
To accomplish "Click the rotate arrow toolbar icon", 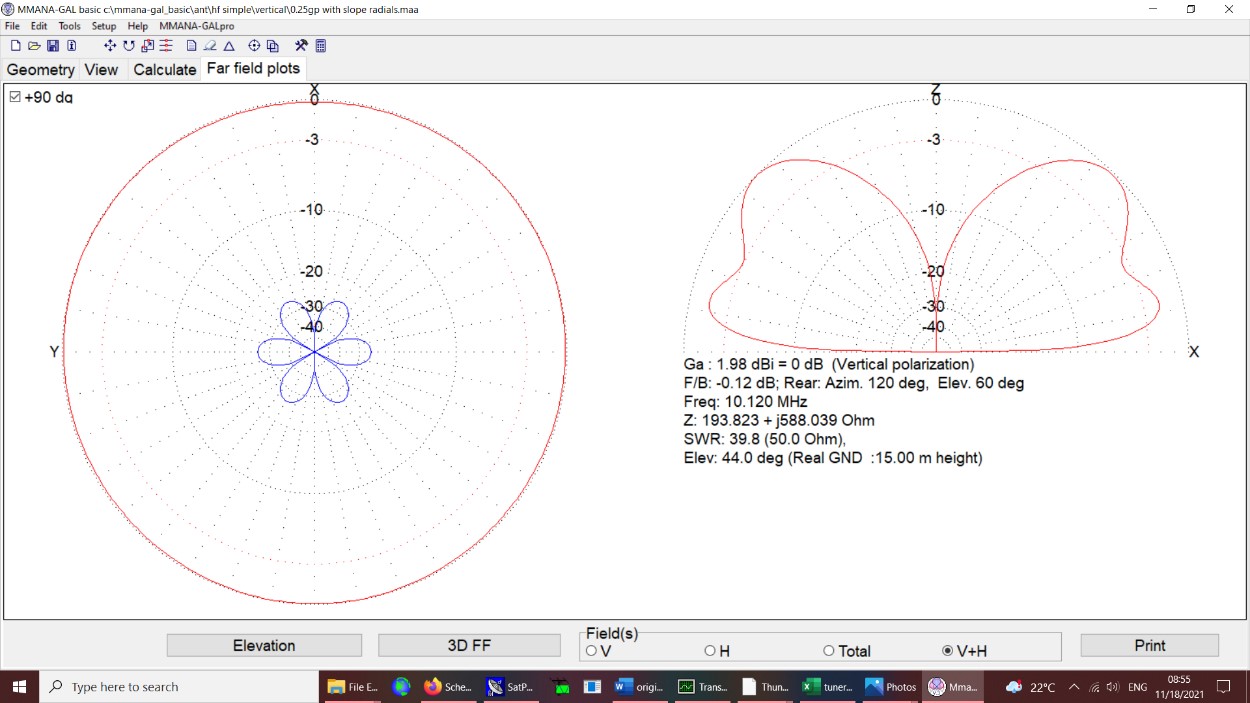I will [x=129, y=46].
